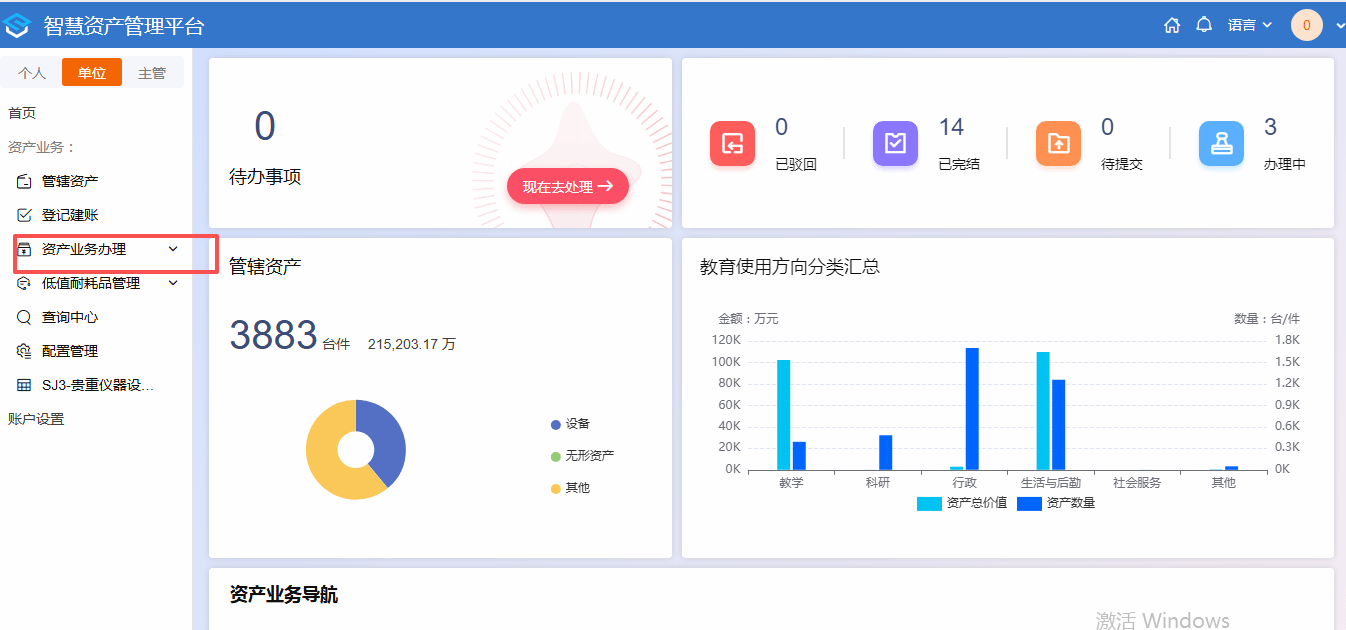Expand the 低值耐耗品管理 submenu chevron
The image size is (1346, 630).
pos(173,283)
